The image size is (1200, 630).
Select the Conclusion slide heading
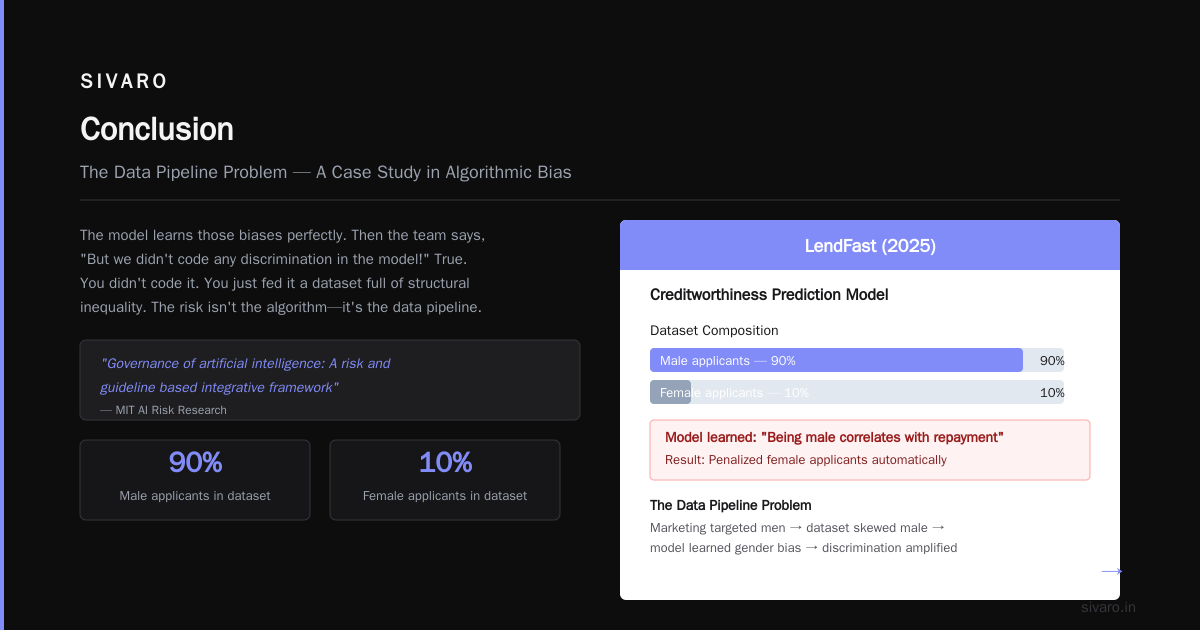point(157,129)
